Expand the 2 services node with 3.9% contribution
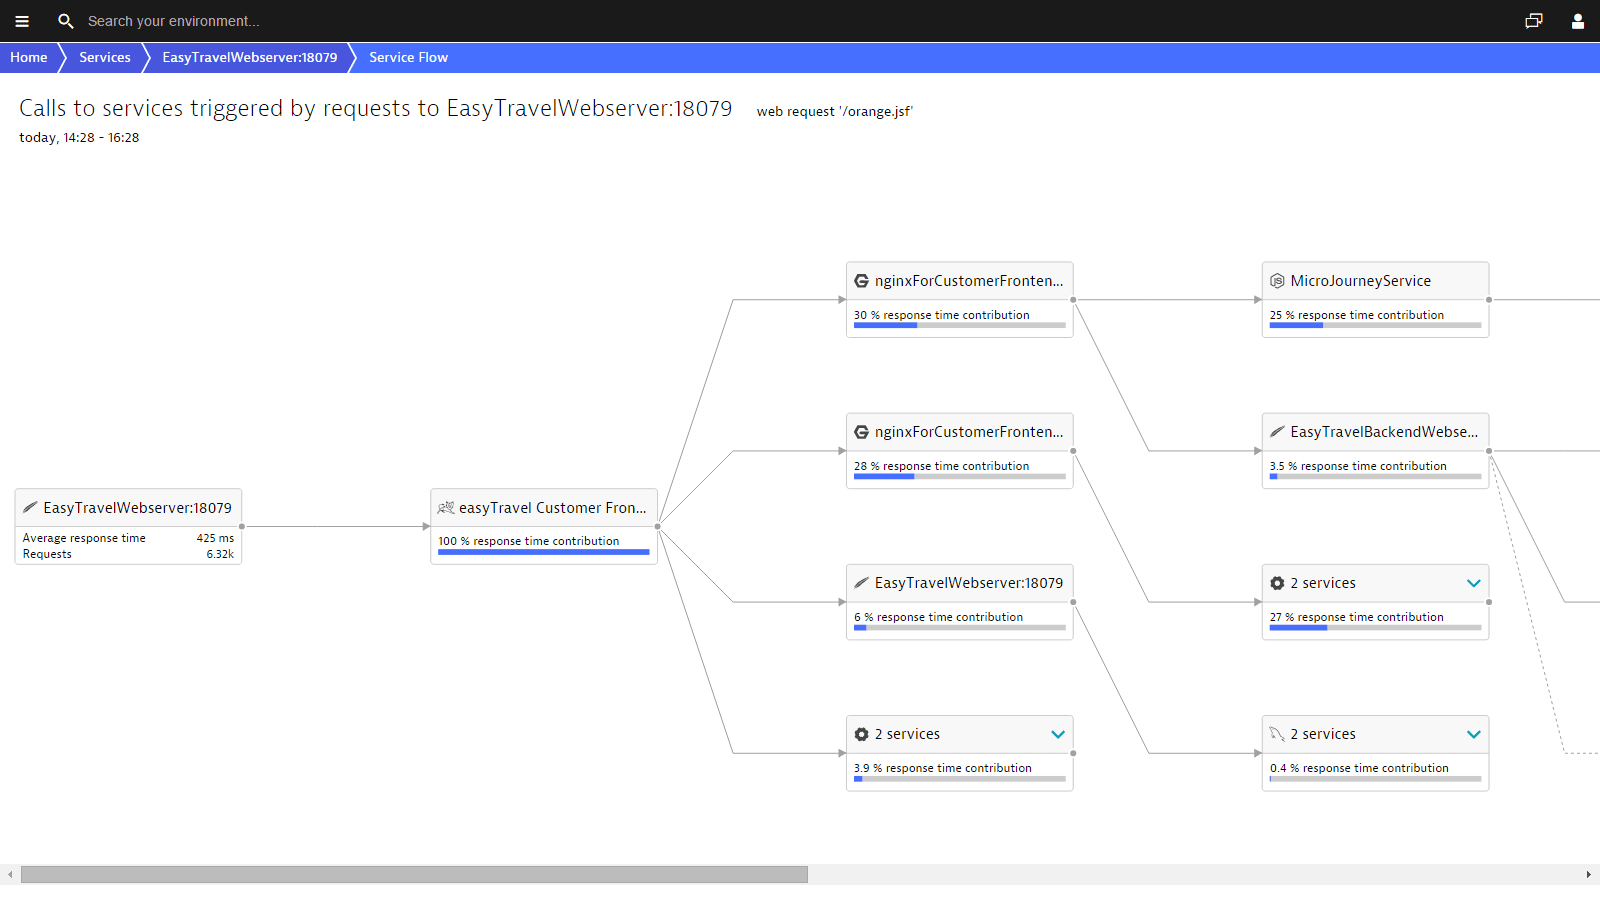This screenshot has height=900, width=1600. (1058, 734)
